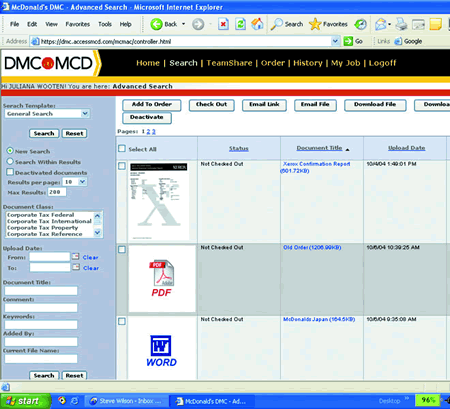Open calendar icon next to From date
450x409 pixels.
(x=76, y=256)
